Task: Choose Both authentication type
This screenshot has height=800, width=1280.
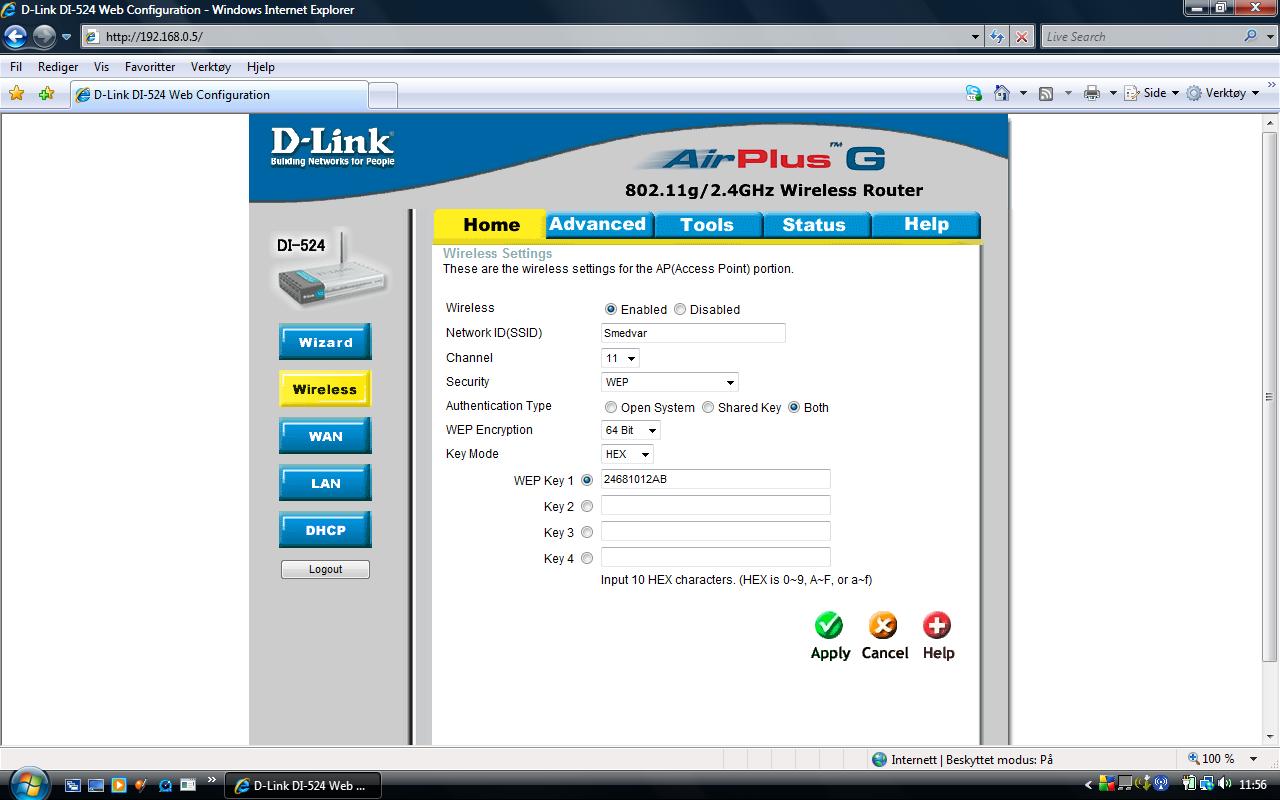Action: [794, 408]
